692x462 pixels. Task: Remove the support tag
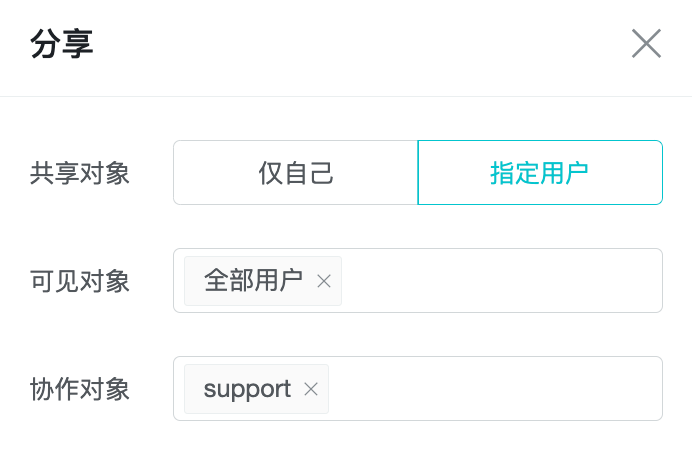(311, 389)
